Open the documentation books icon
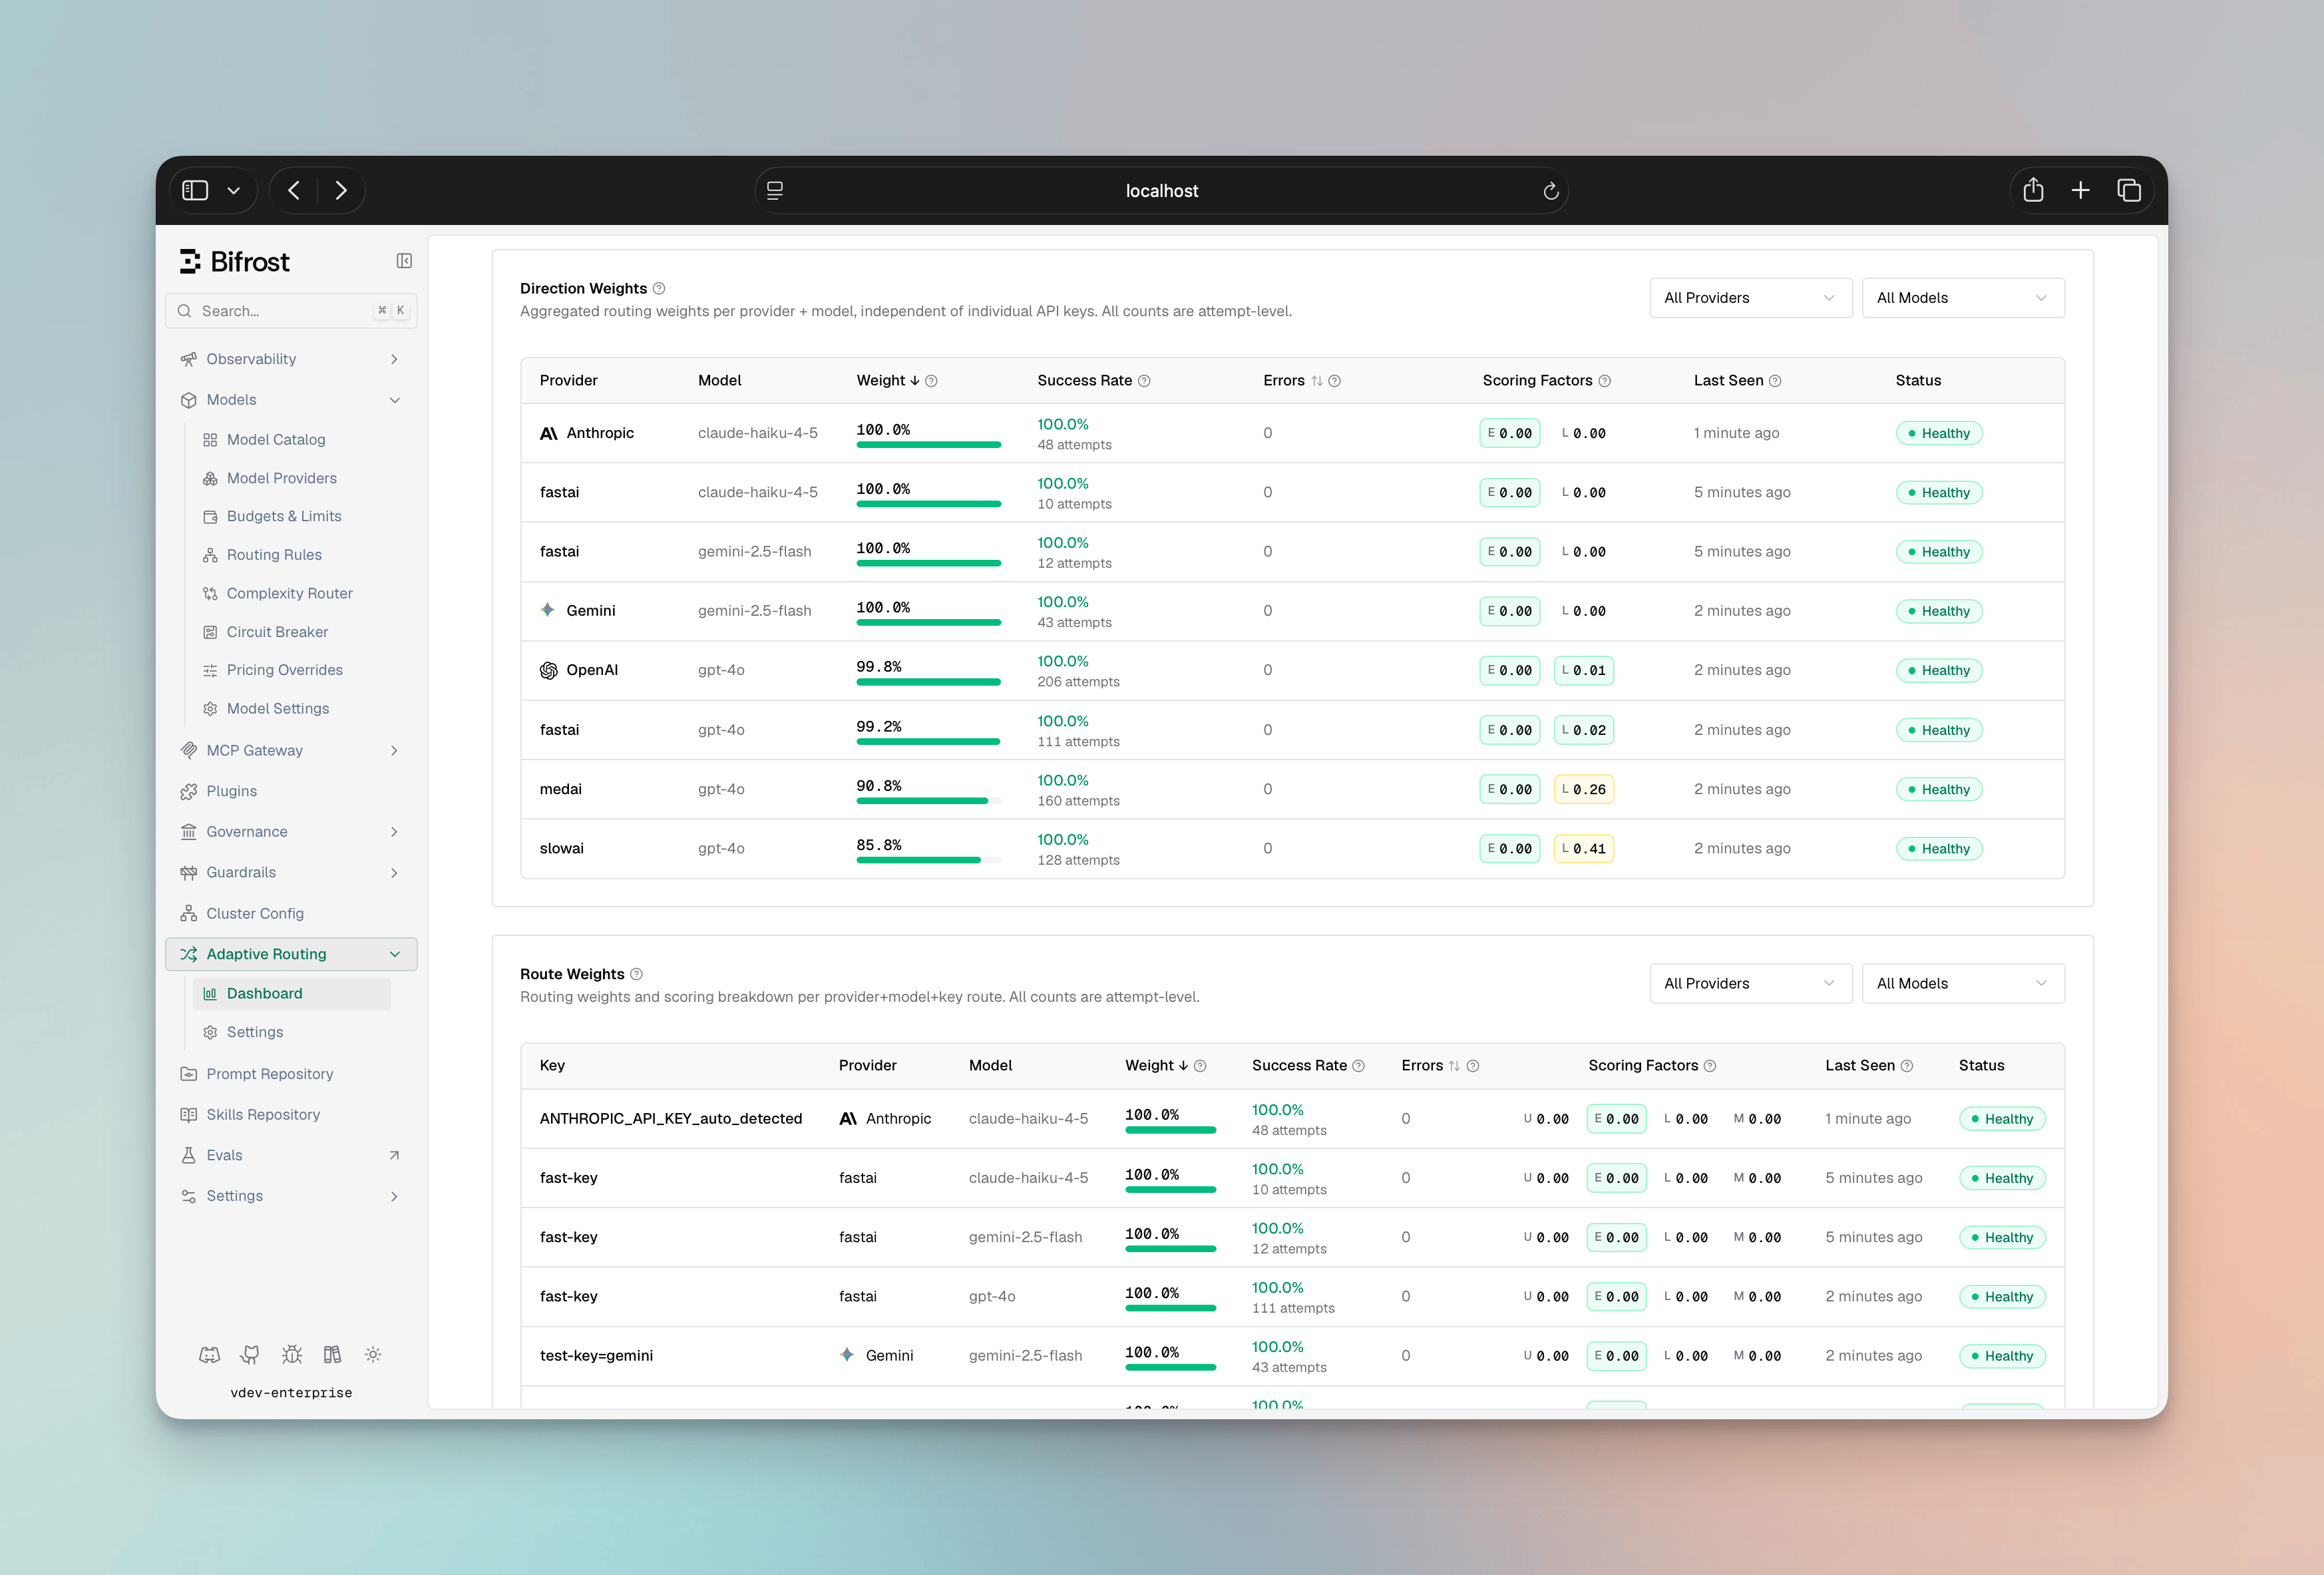 click(332, 1355)
